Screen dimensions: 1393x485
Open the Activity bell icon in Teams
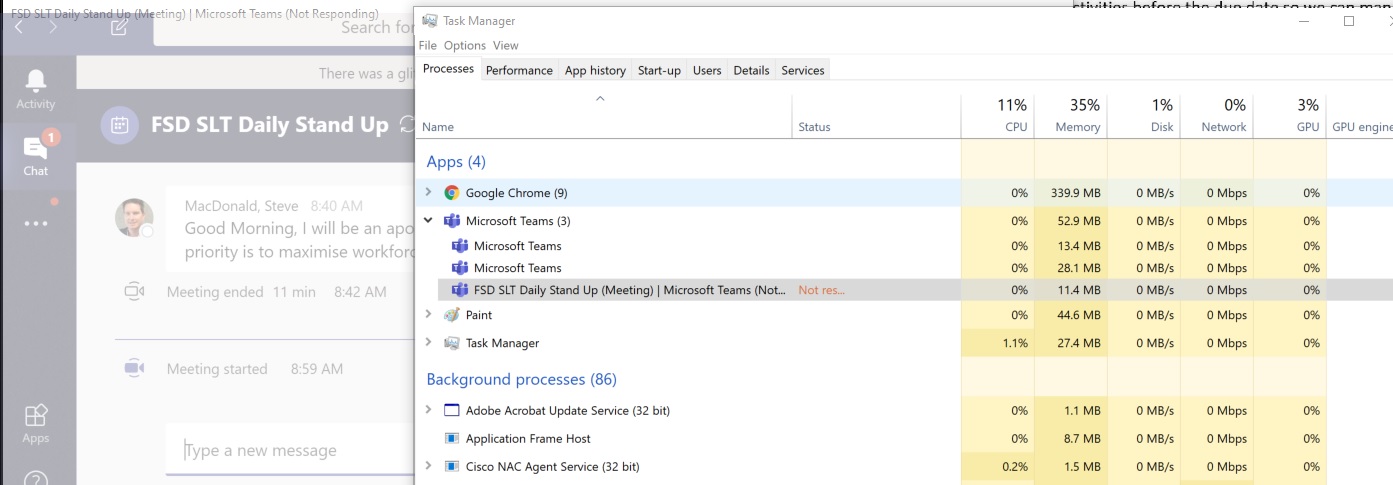36,81
